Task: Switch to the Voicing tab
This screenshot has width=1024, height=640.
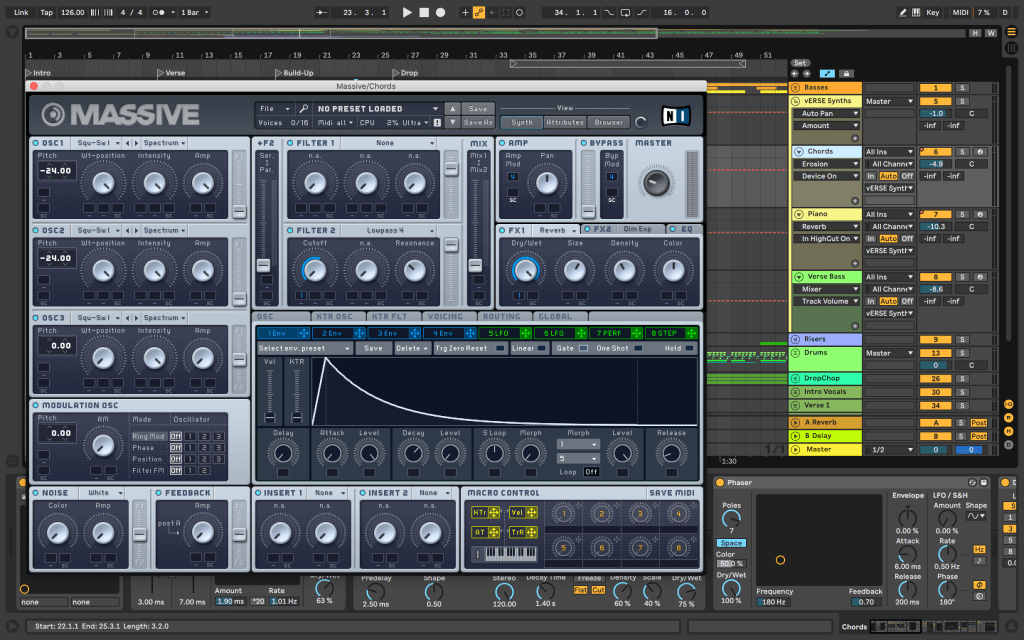Action: [445, 316]
